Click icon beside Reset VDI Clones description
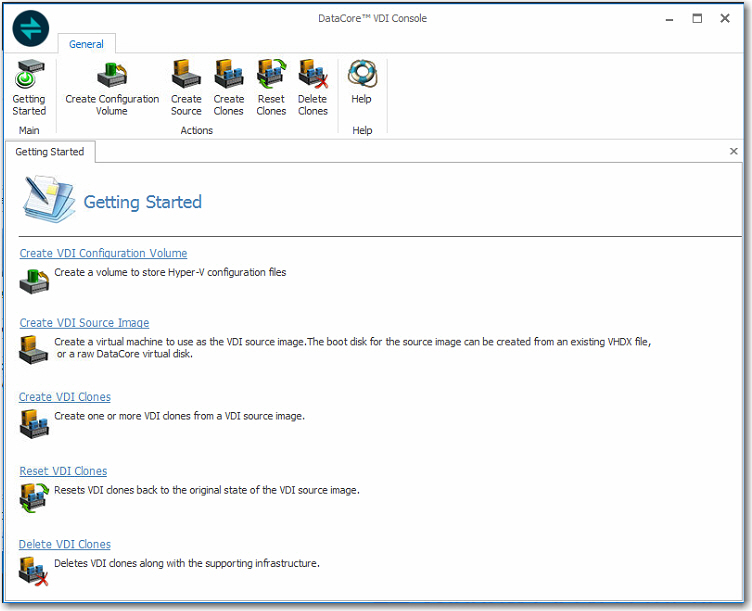Viewport: 752px width, 611px height. click(x=33, y=496)
